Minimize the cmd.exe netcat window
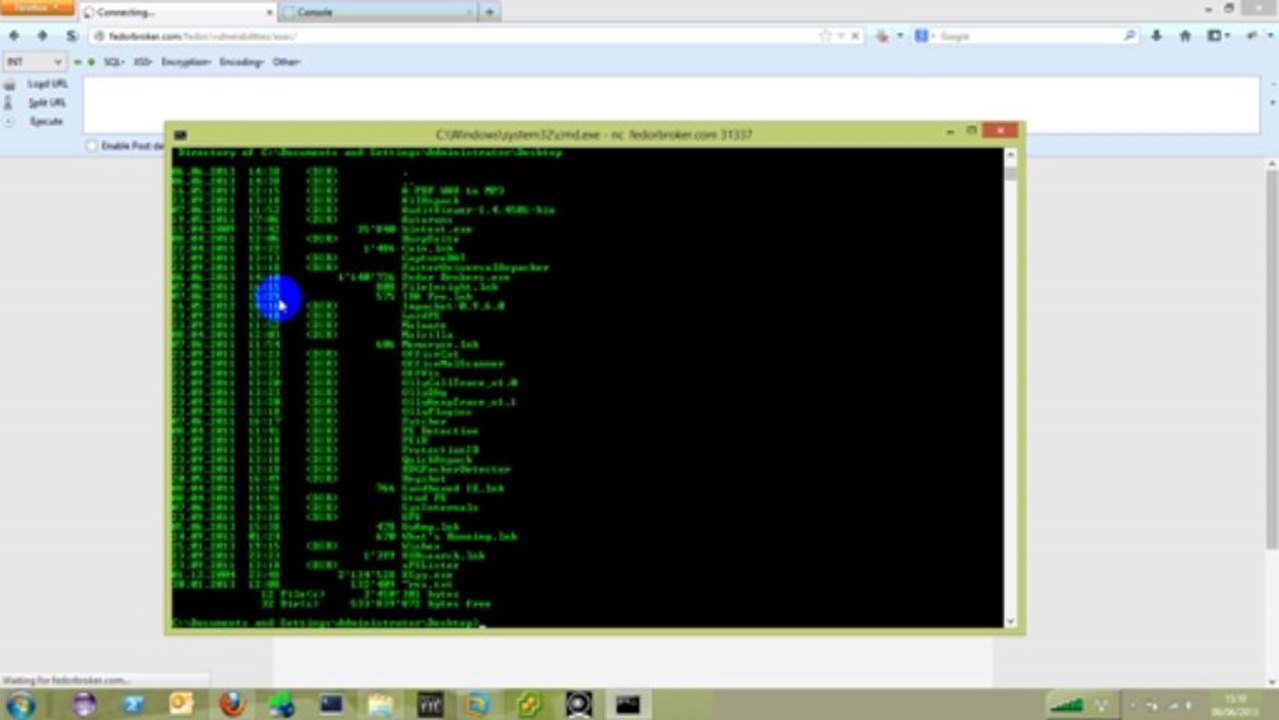This screenshot has width=1279, height=720. (951, 131)
